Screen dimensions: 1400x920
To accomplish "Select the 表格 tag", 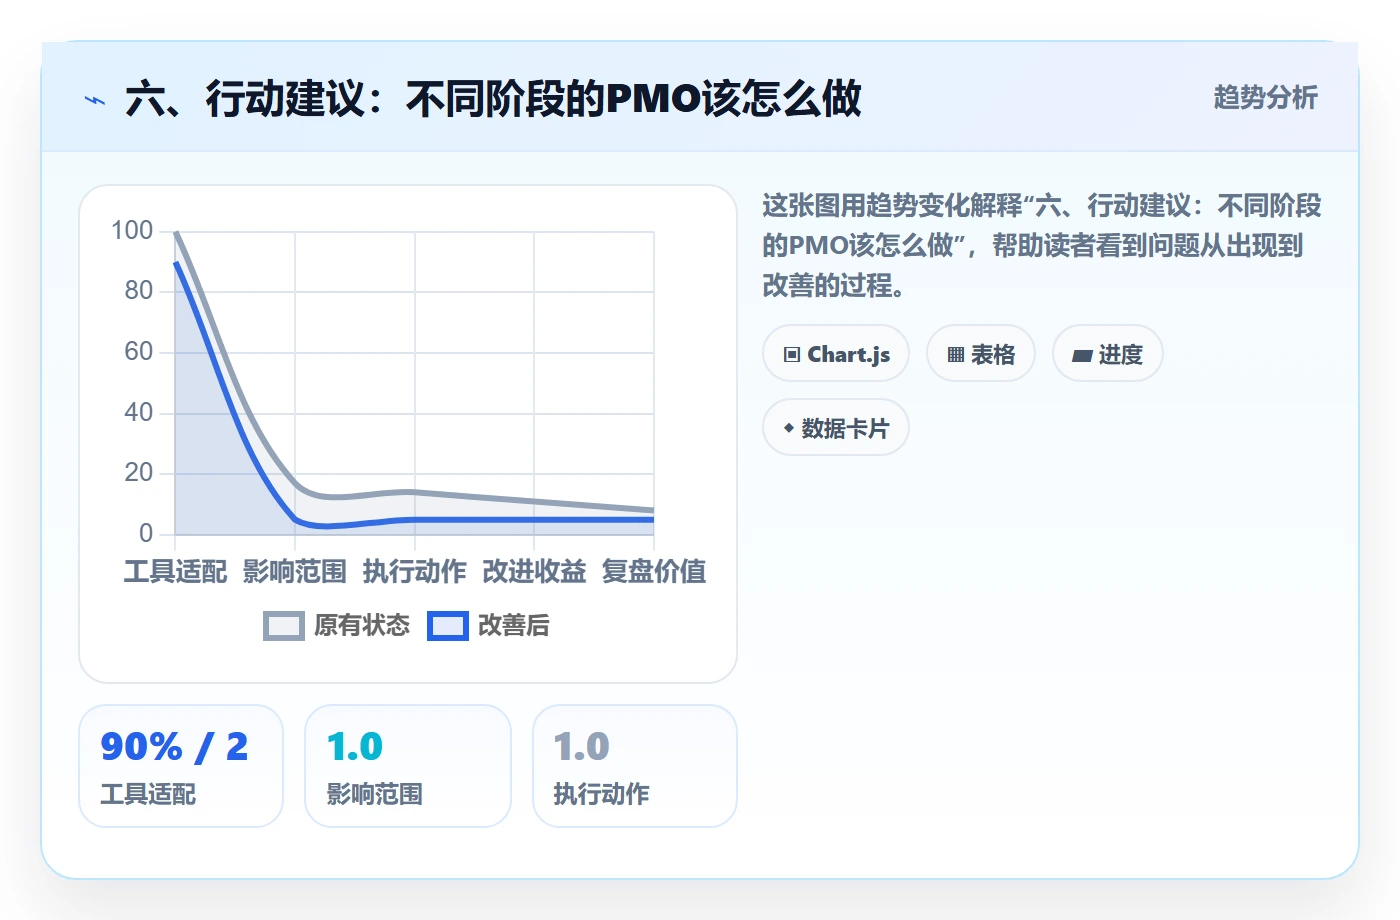I will click(981, 354).
